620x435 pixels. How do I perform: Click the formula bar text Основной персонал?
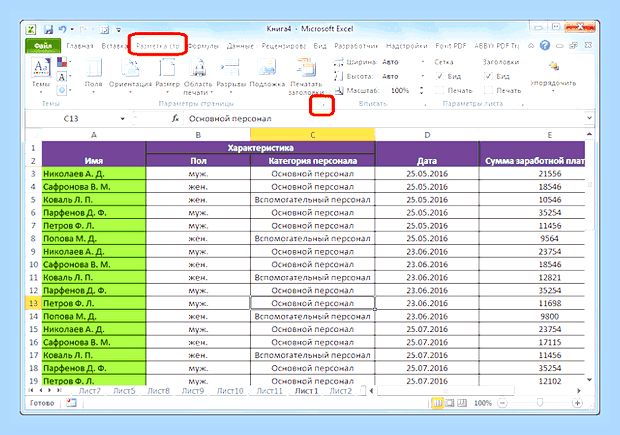coord(230,118)
